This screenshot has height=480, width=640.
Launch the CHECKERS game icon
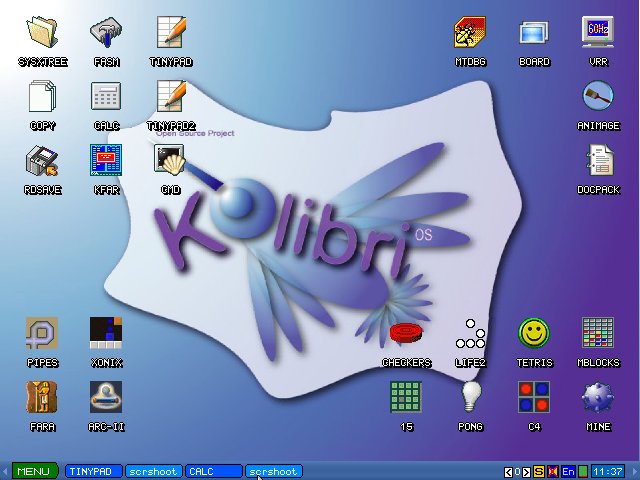coord(406,333)
